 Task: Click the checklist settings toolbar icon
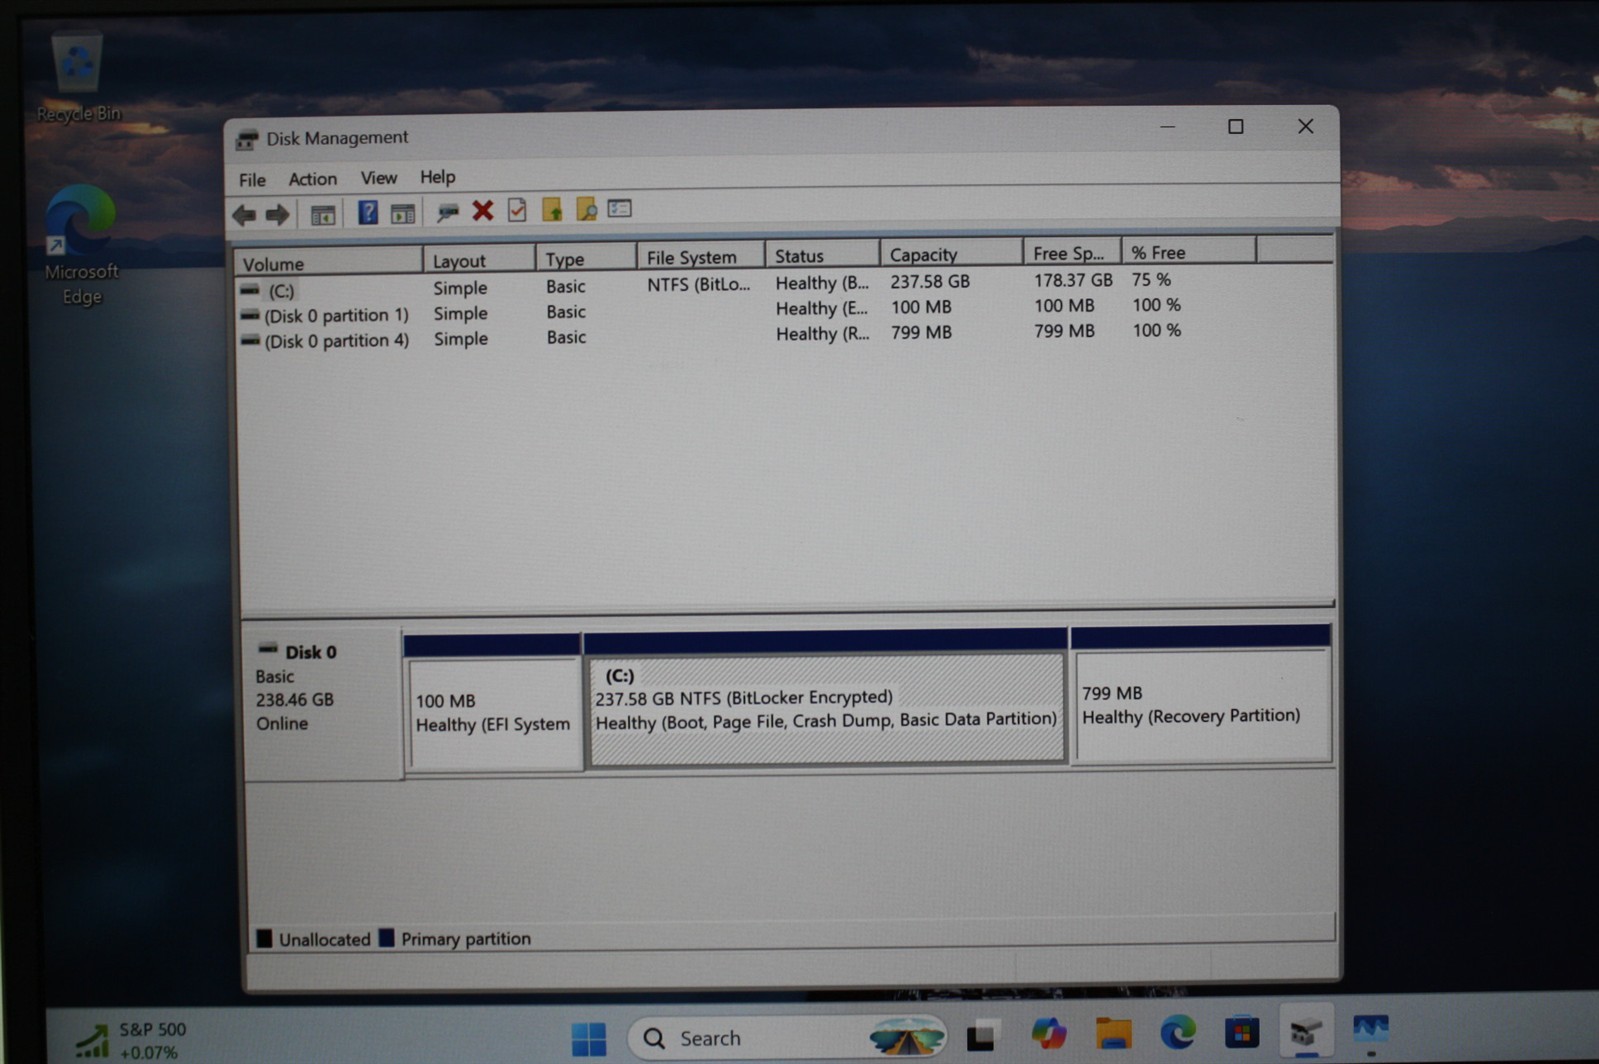click(x=620, y=208)
